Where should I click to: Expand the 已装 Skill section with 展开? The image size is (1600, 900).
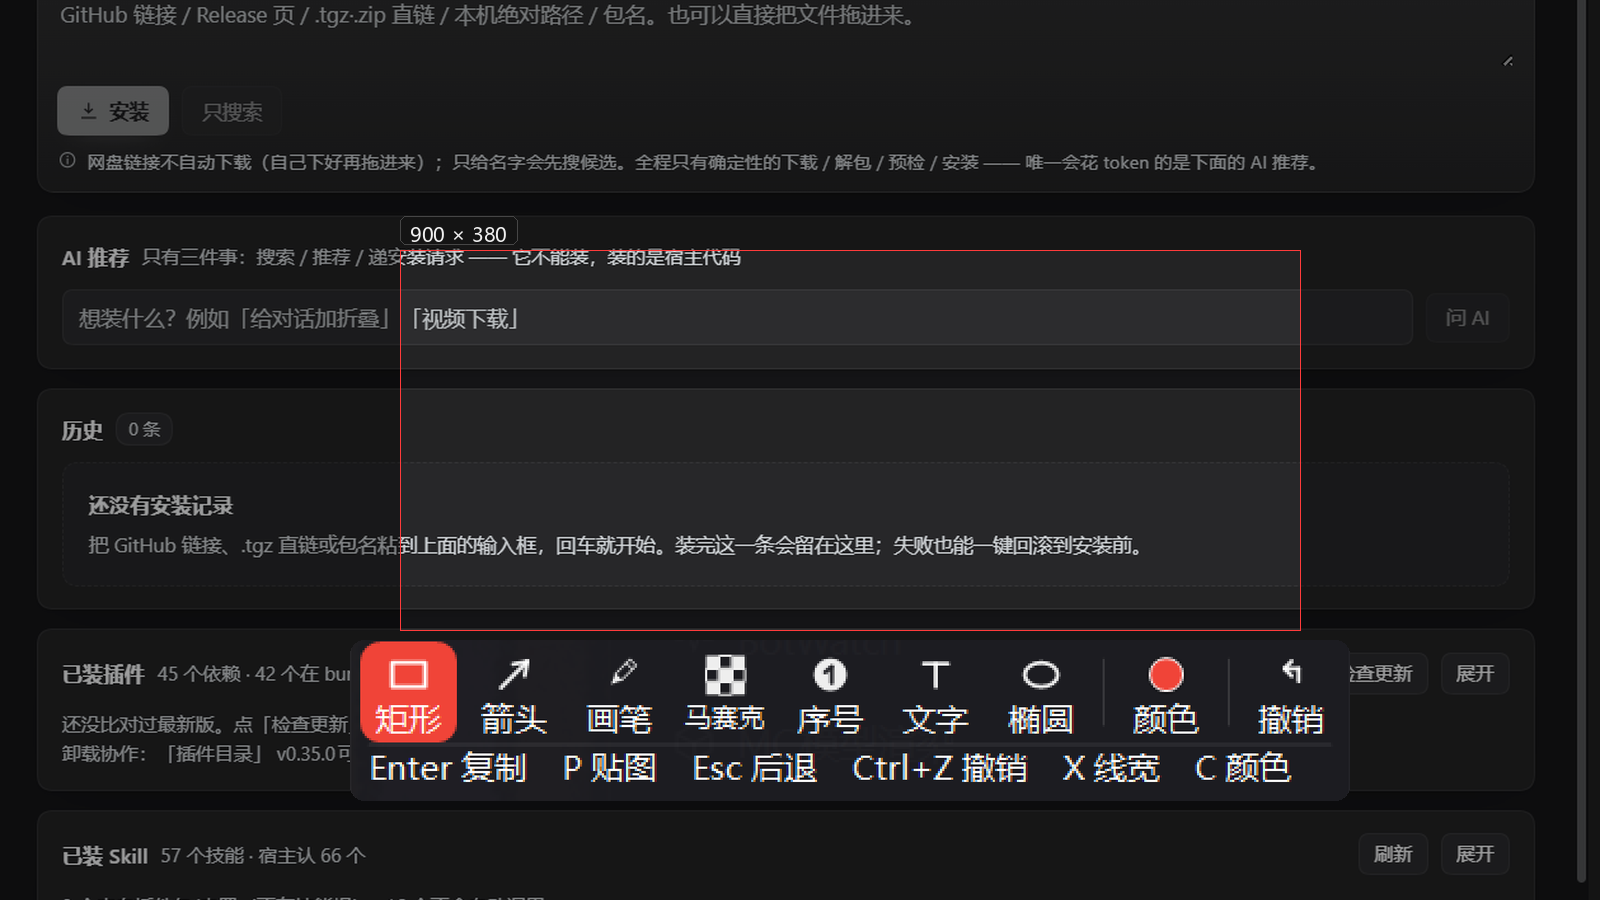[x=1475, y=854]
